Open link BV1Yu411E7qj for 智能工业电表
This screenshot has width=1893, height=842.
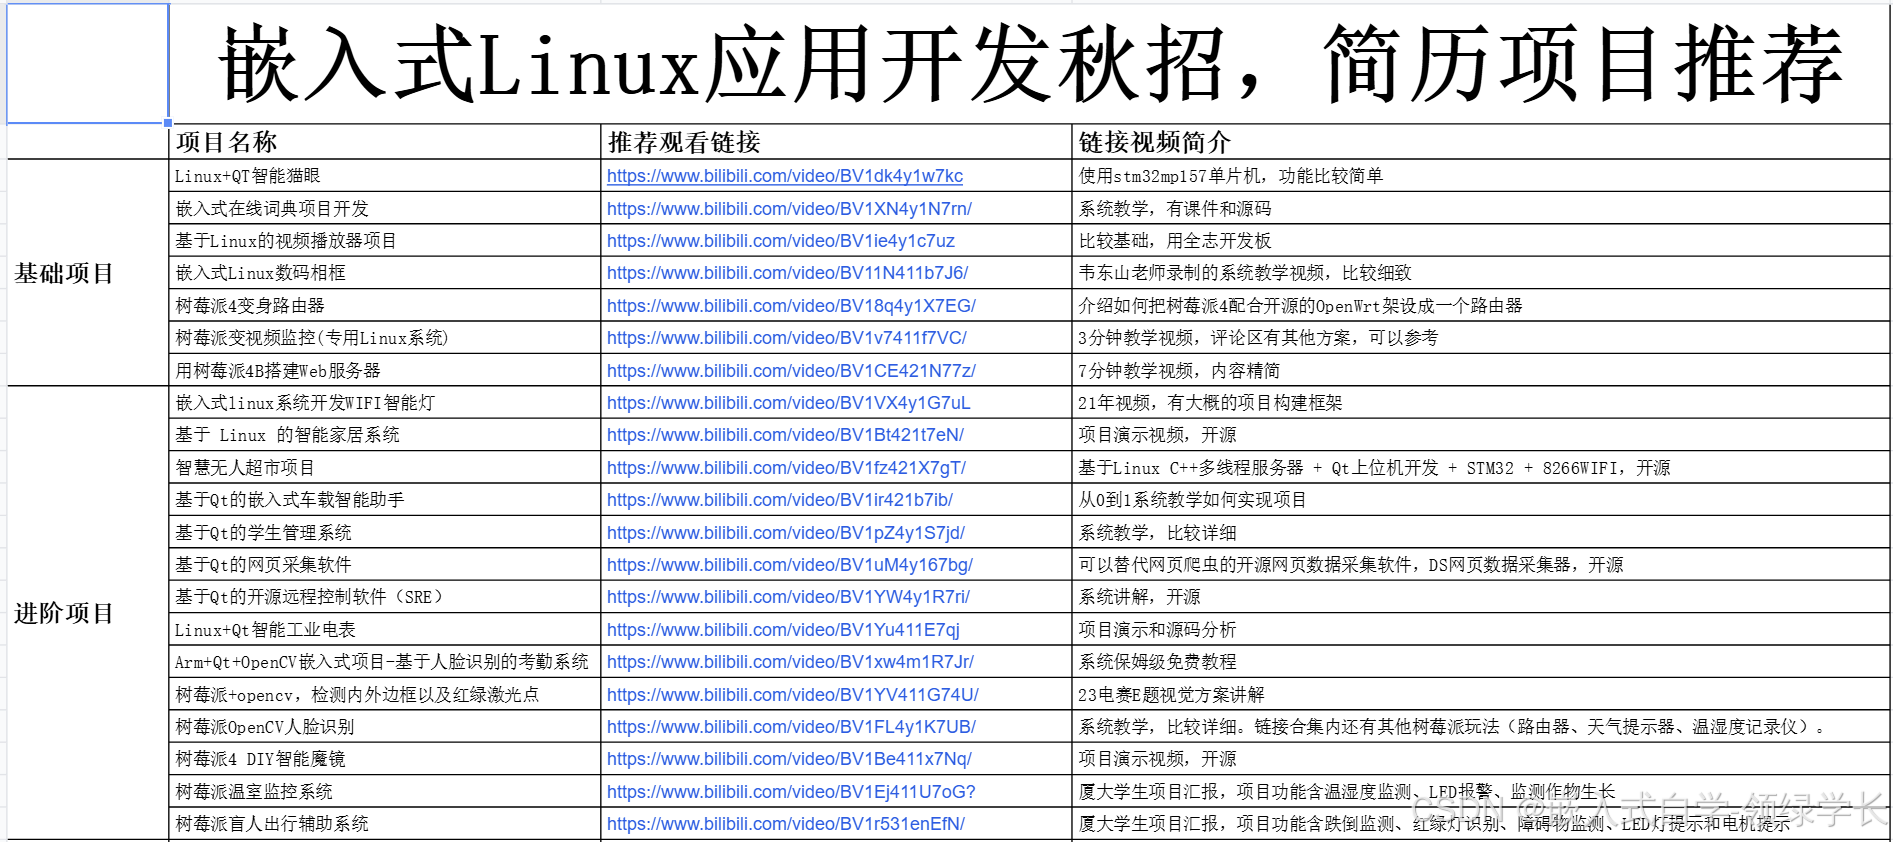[783, 630]
